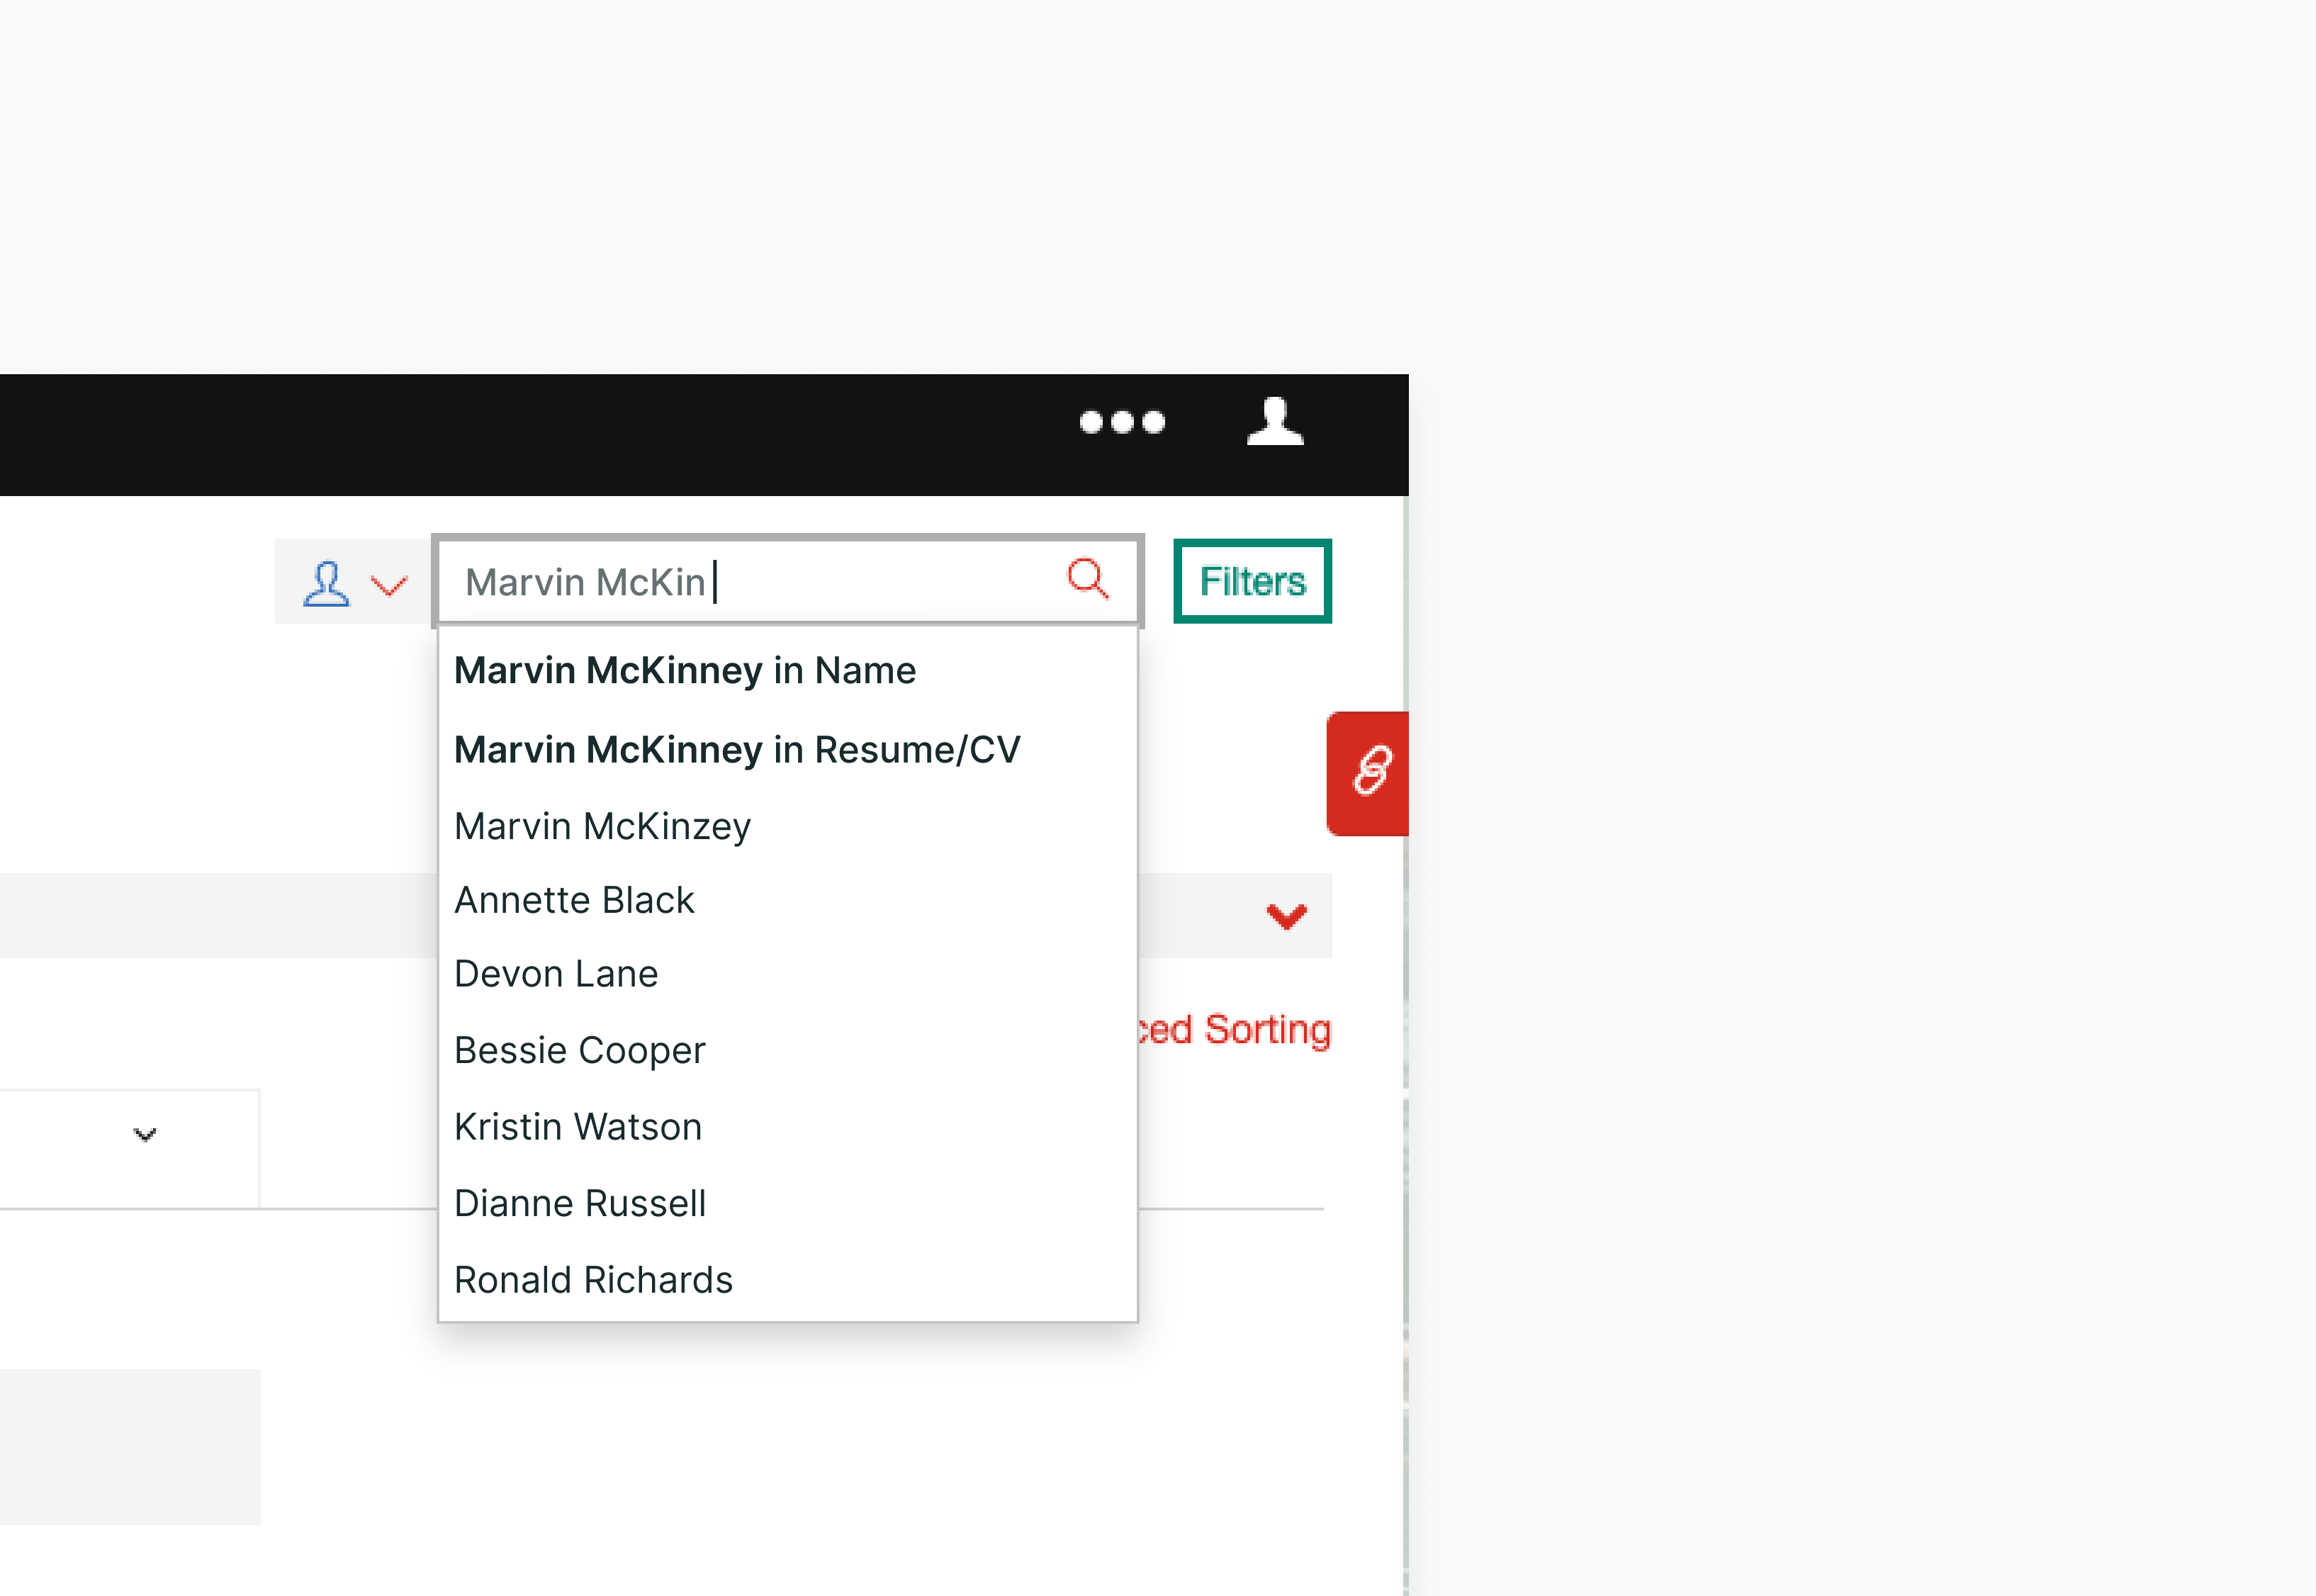This screenshot has height=1596, width=2316.
Task: Pick Bessie Cooper in the dropdown list
Action: pos(580,1051)
